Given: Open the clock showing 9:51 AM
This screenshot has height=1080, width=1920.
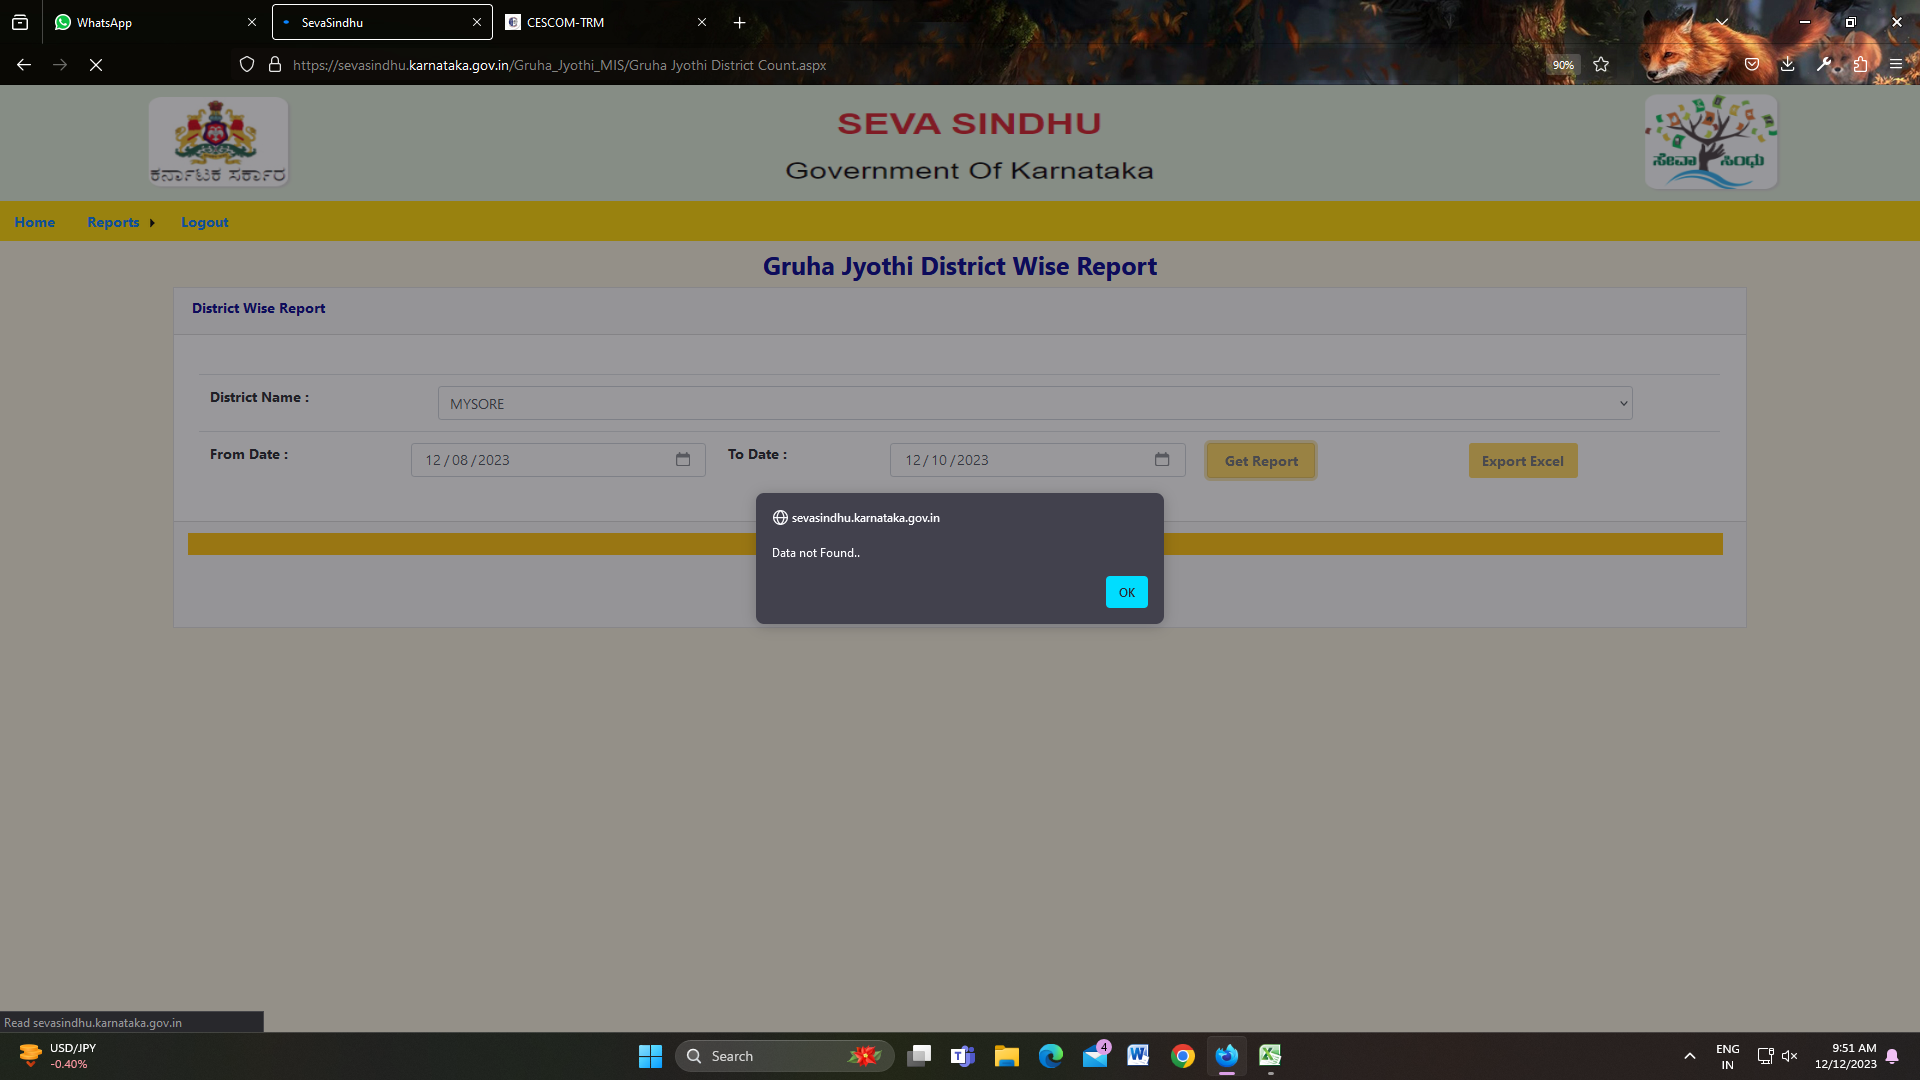Looking at the screenshot, I should click(1846, 1056).
